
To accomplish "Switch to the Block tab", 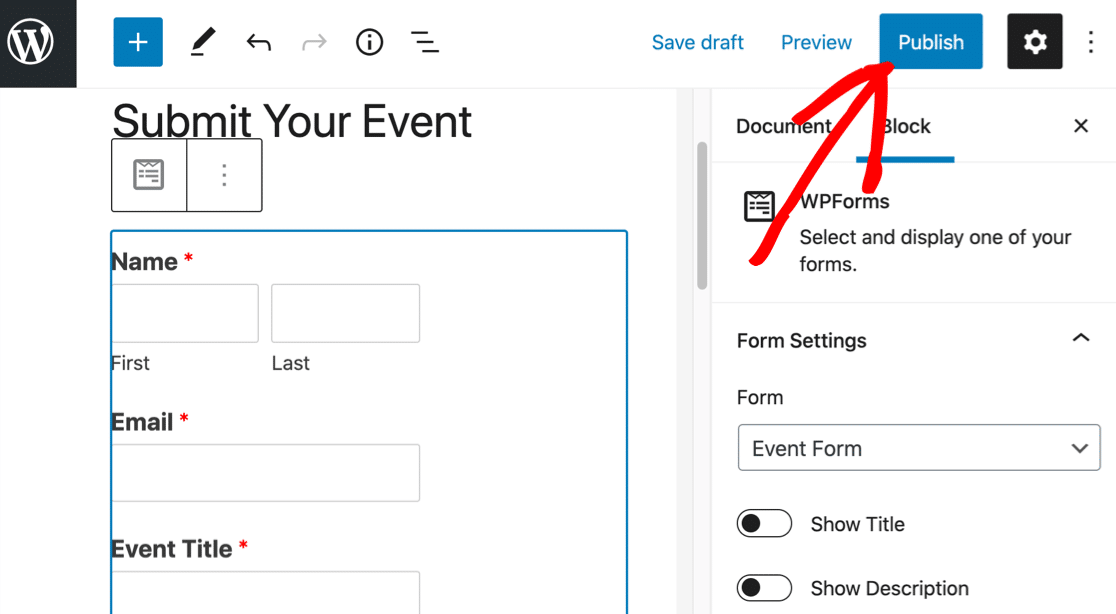I will point(905,127).
